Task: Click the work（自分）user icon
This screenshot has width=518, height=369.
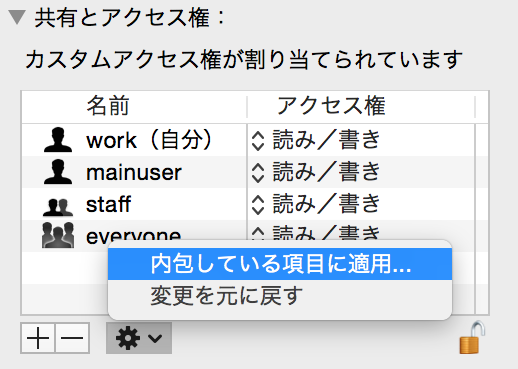Action: click(x=58, y=140)
